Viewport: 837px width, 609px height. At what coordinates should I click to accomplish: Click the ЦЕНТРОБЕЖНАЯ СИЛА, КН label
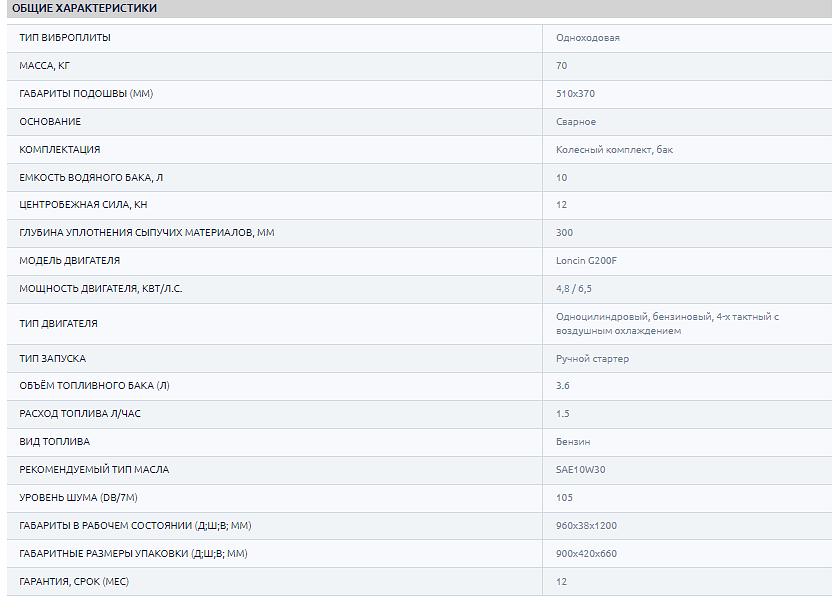(83, 205)
